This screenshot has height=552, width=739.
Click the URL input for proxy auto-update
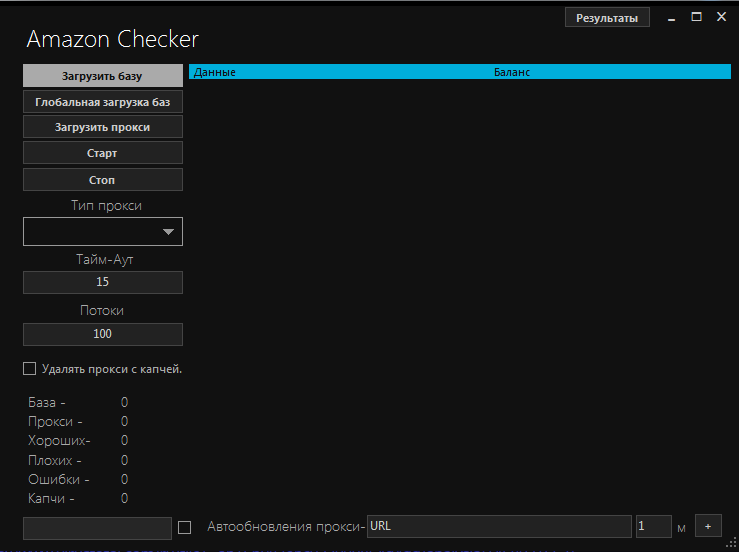pyautogui.click(x=499, y=526)
